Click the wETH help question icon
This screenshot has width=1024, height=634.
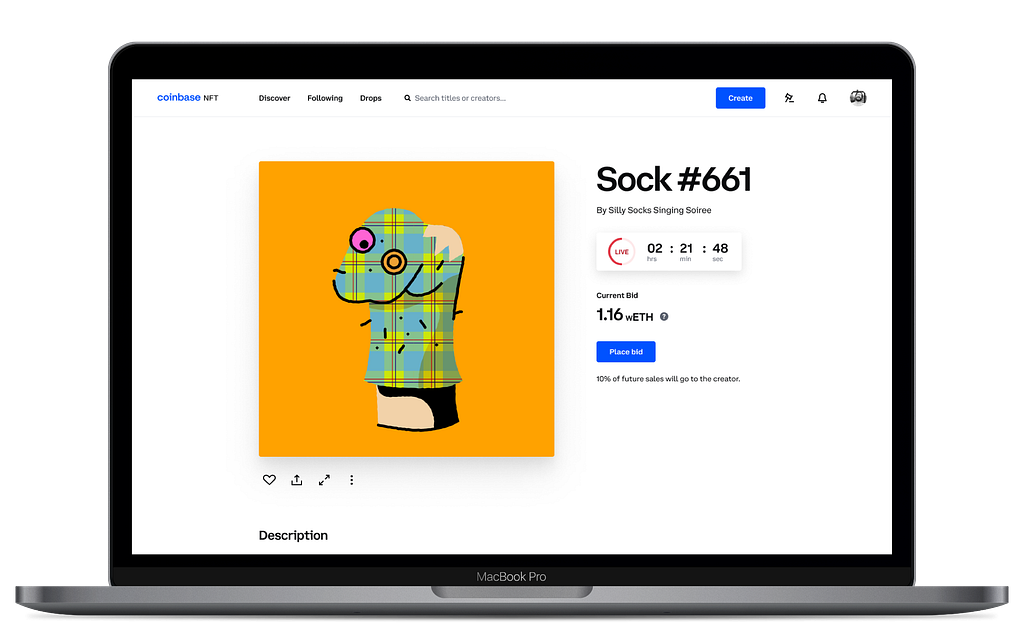[x=664, y=317]
